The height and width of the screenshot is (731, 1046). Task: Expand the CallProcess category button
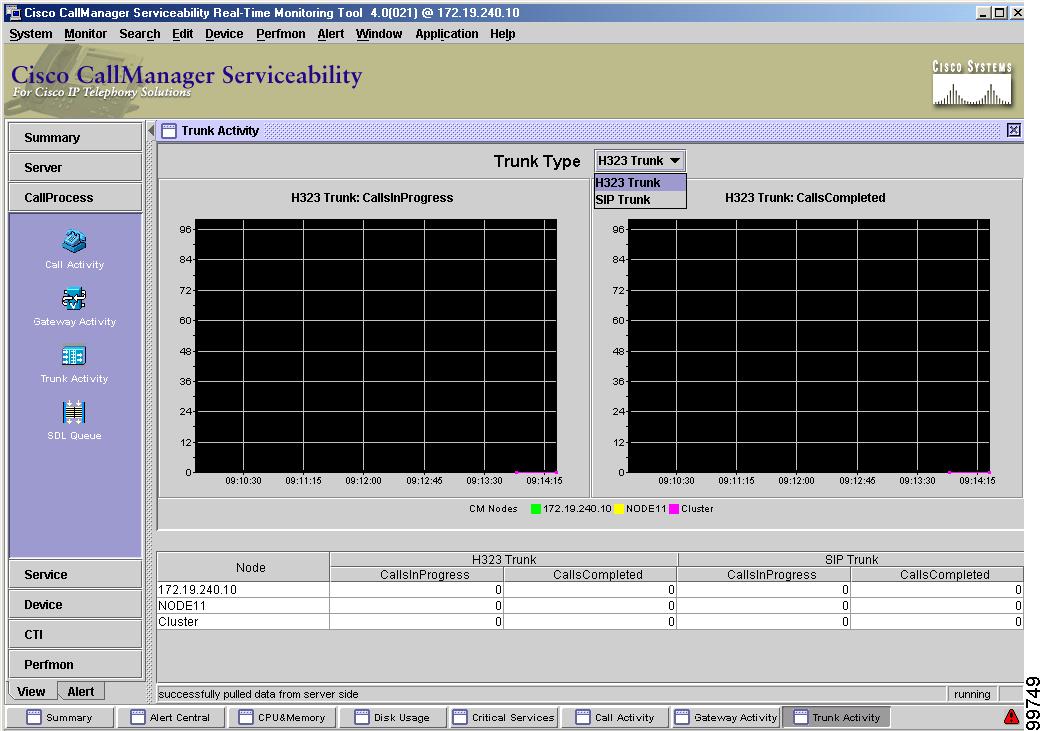[75, 197]
